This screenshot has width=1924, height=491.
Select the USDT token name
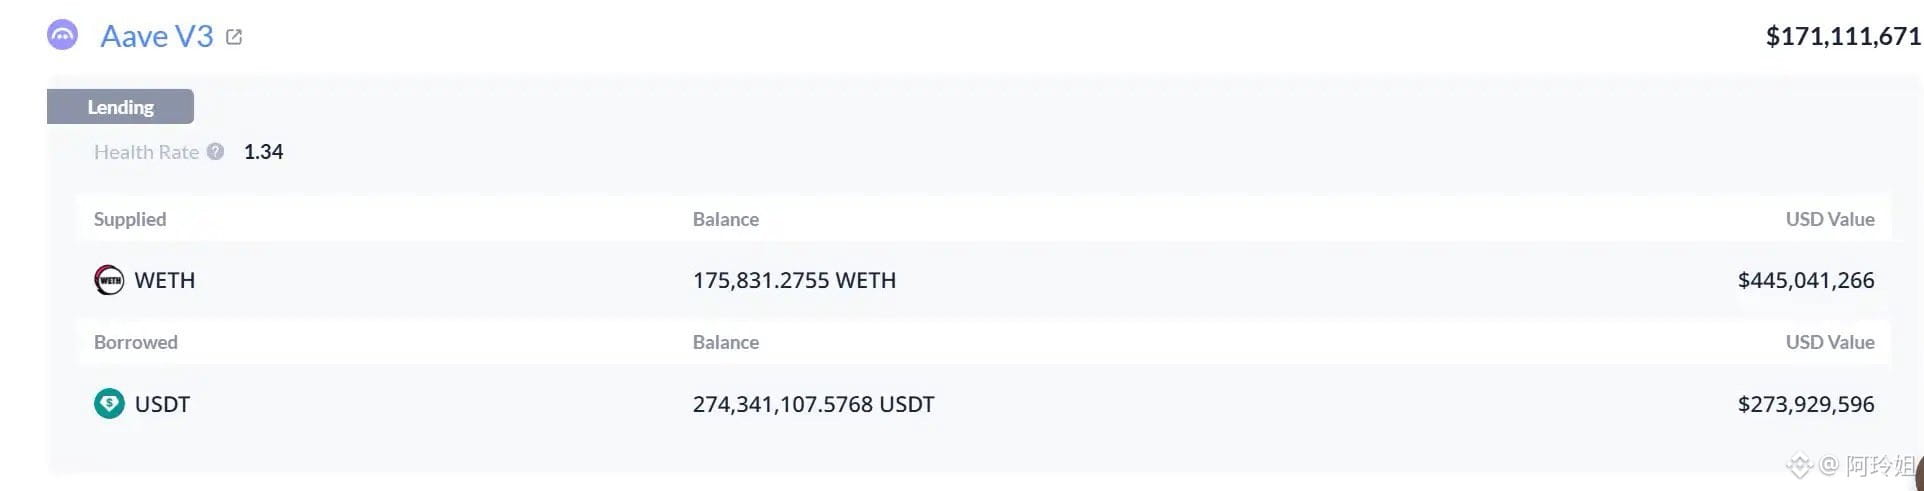(x=162, y=404)
